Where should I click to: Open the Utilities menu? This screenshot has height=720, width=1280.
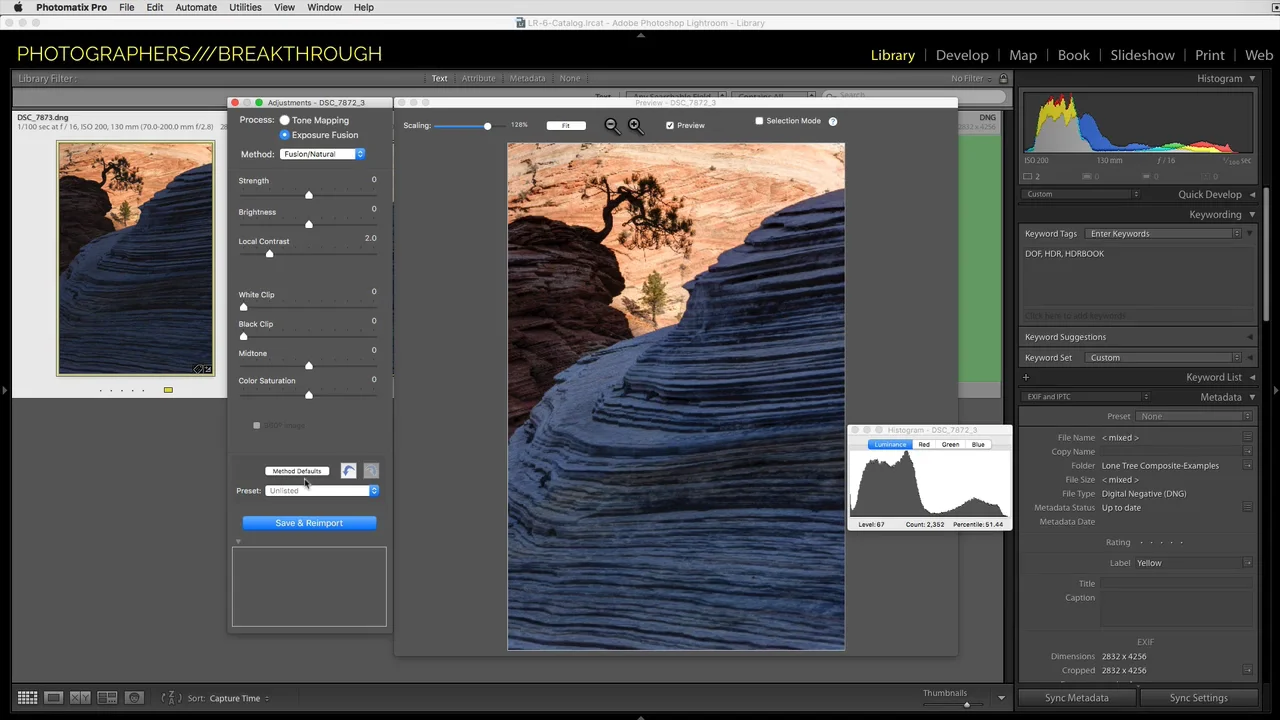245,7
